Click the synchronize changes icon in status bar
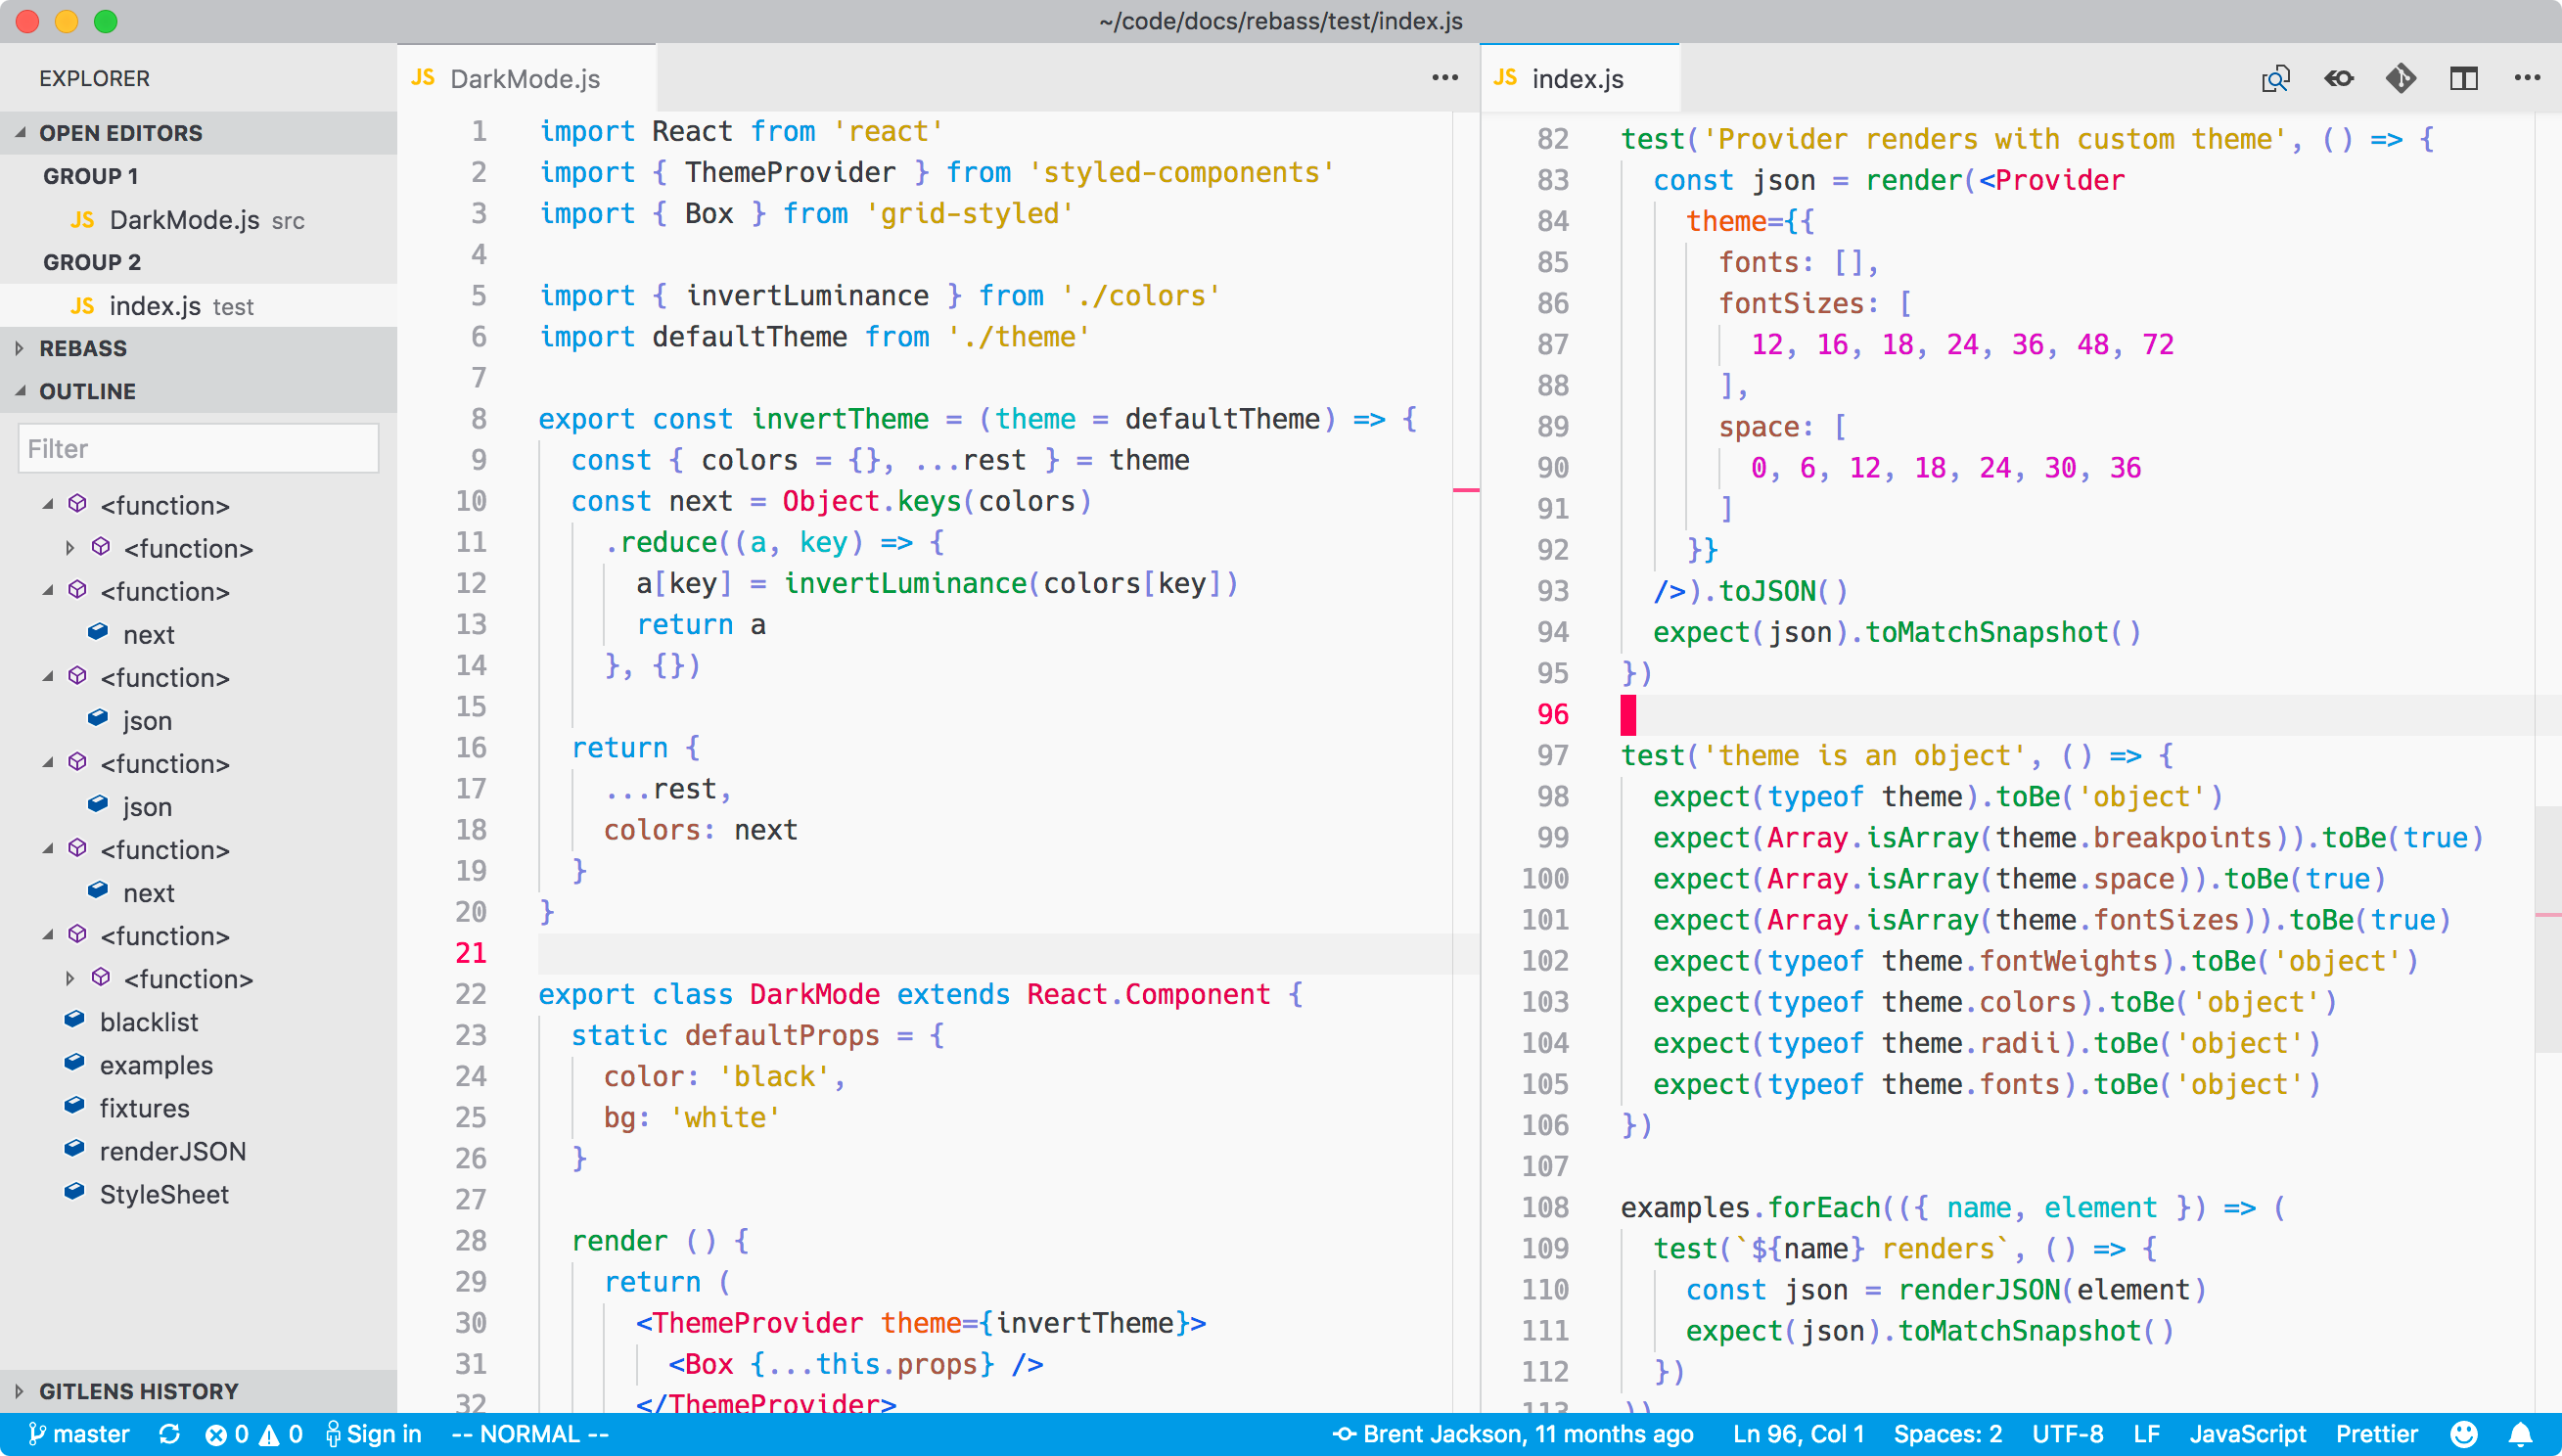This screenshot has width=2562, height=1456. tap(169, 1434)
